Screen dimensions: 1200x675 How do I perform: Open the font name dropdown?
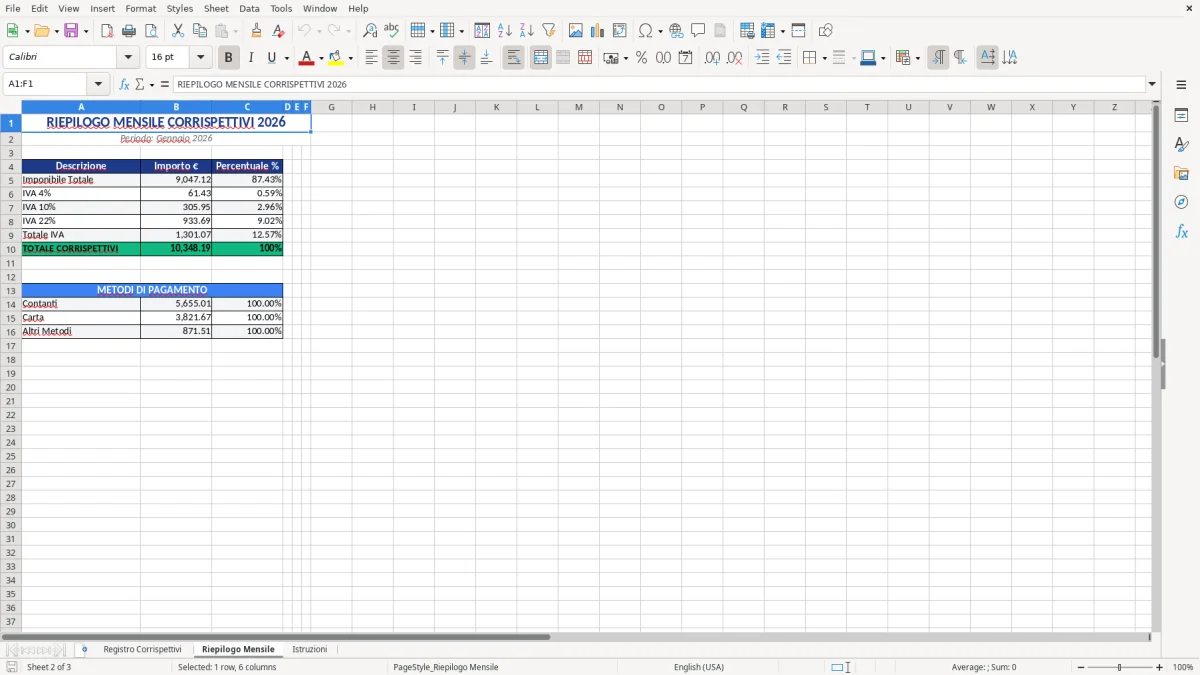[128, 57]
